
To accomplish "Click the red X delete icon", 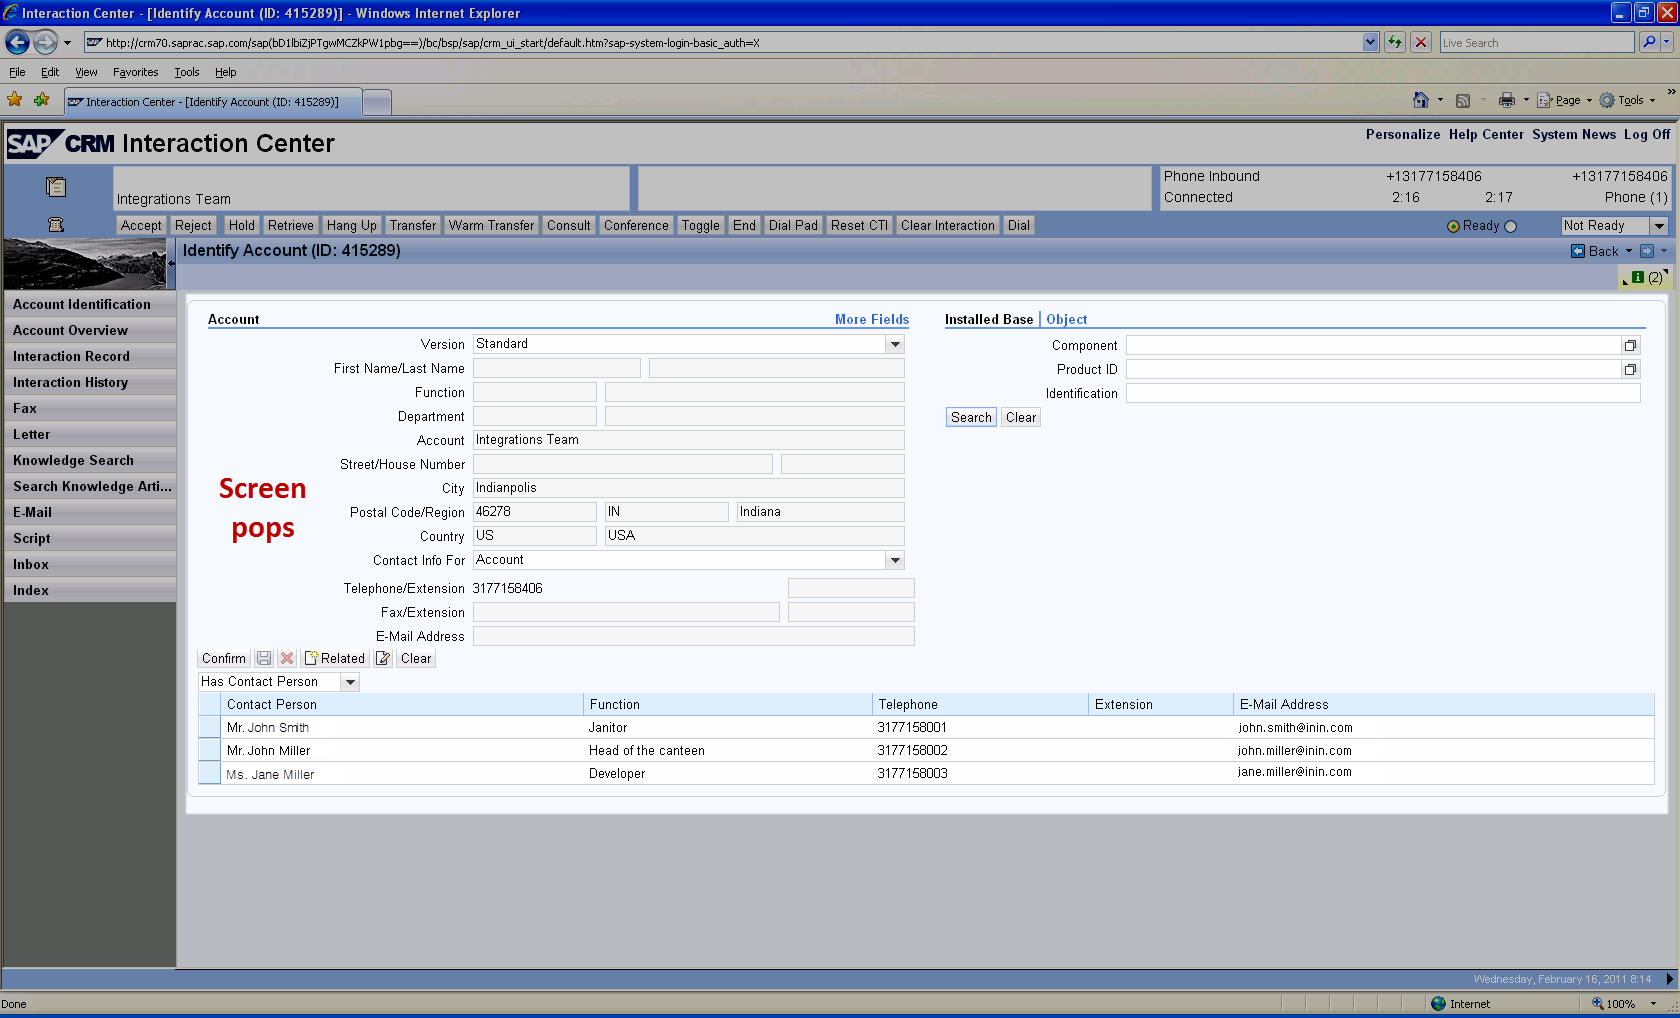I will click(x=287, y=658).
